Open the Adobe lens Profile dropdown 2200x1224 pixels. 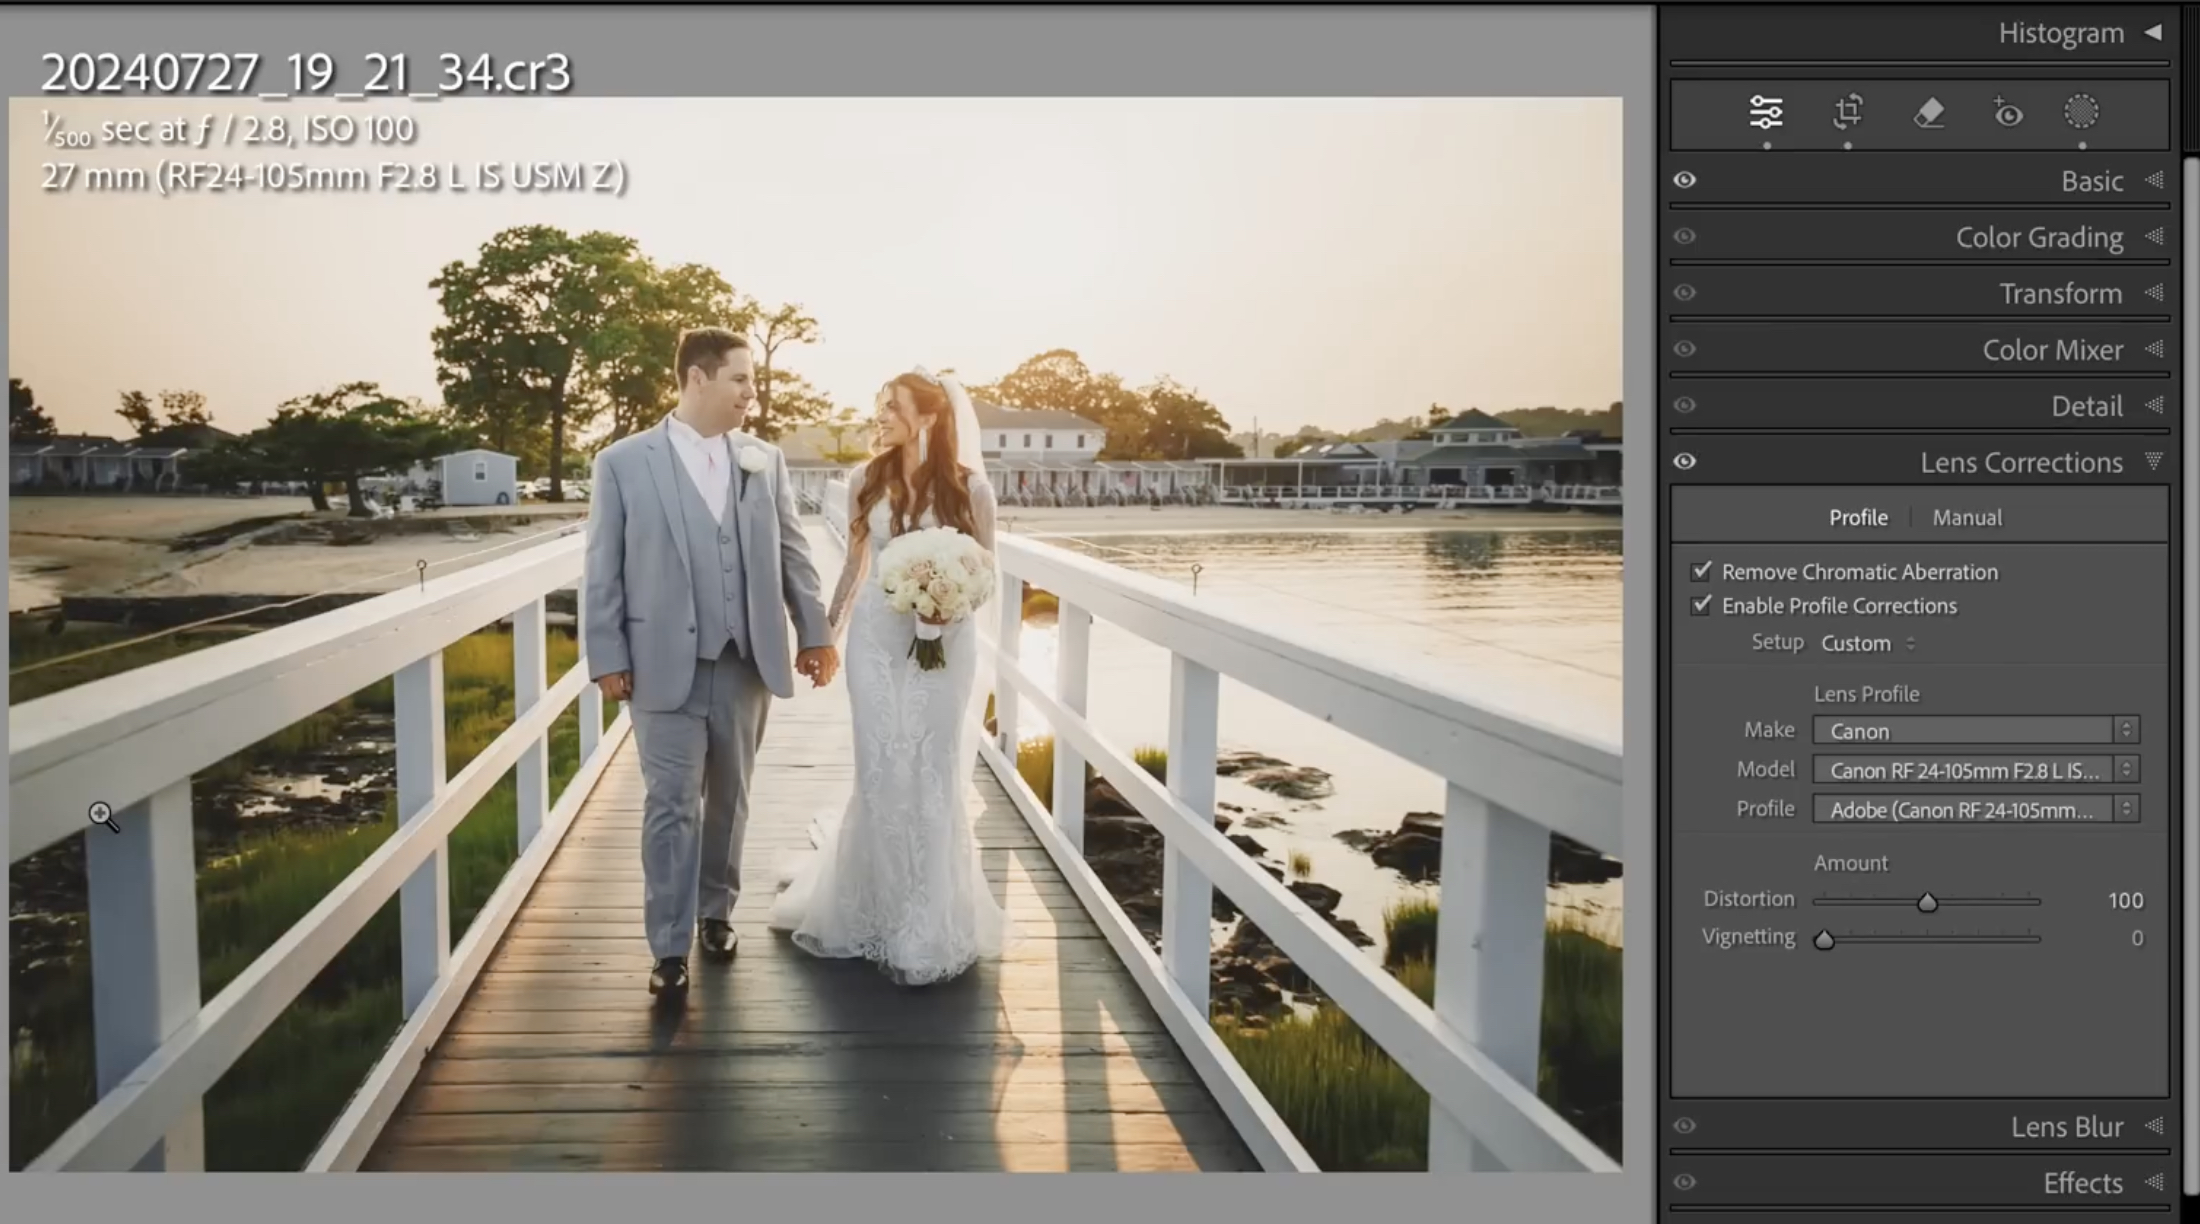click(1976, 809)
